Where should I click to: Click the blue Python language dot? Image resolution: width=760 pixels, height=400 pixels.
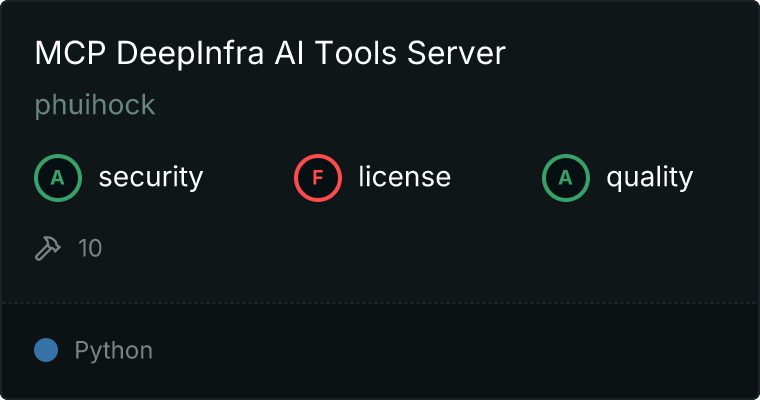coord(46,351)
